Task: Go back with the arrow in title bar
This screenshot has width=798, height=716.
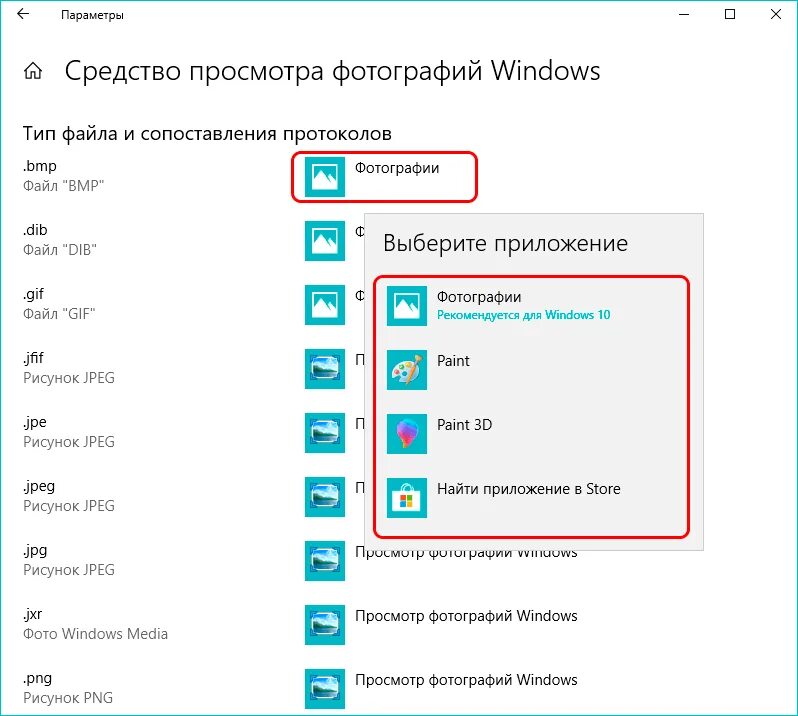Action: (x=23, y=14)
